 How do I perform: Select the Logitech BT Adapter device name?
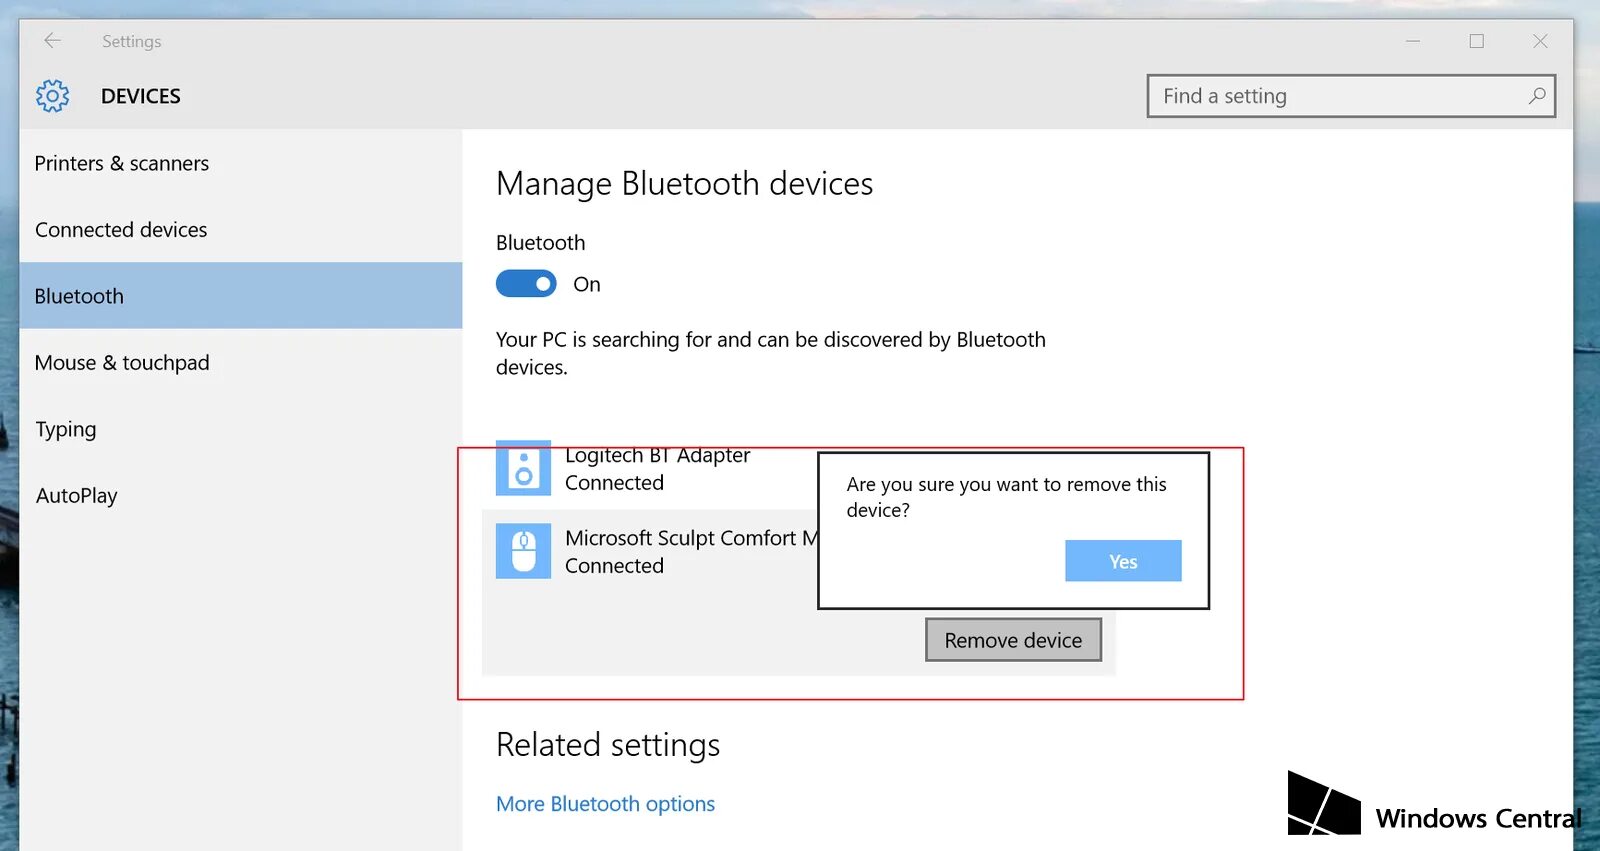point(657,455)
